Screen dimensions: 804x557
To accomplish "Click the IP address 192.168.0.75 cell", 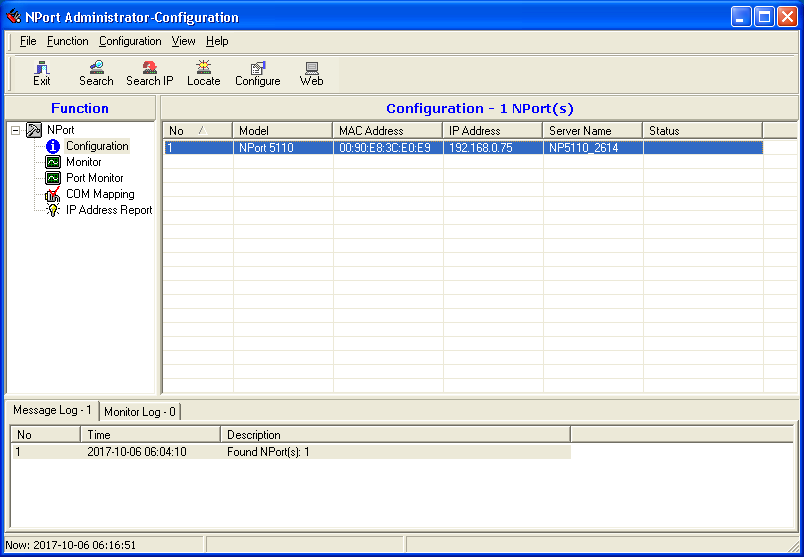I will pyautogui.click(x=493, y=148).
